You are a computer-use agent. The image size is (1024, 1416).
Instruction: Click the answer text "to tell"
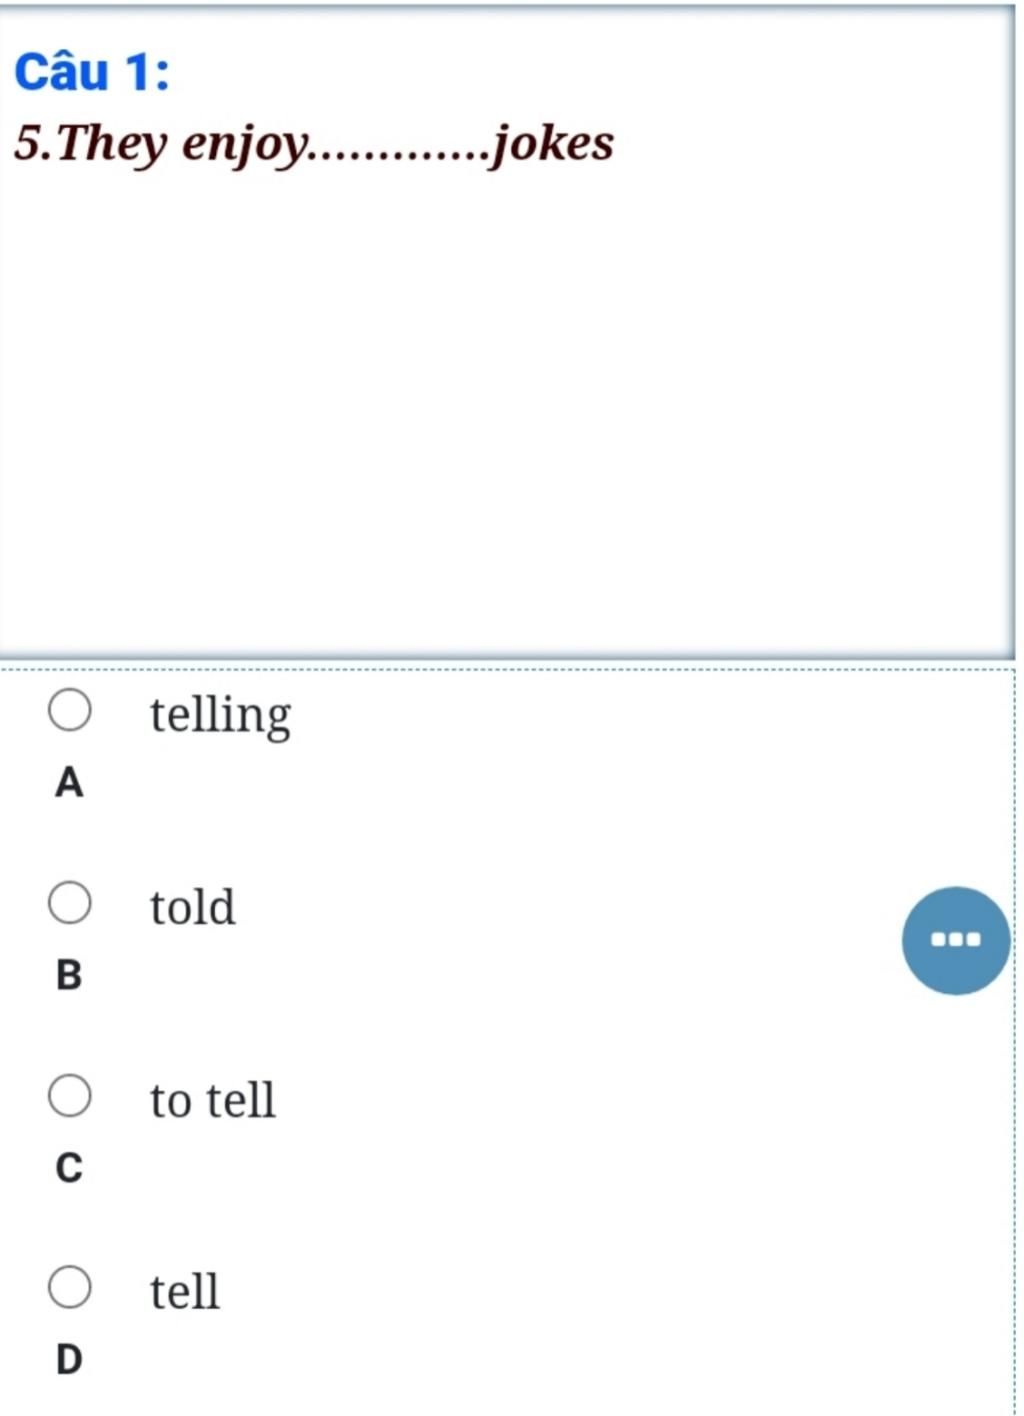[212, 1100]
